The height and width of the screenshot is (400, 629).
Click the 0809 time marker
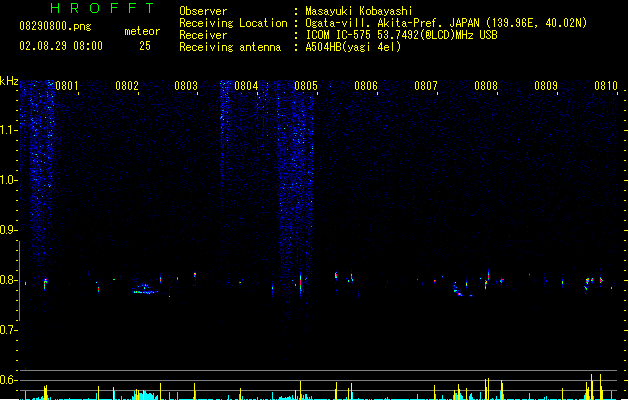tap(546, 85)
